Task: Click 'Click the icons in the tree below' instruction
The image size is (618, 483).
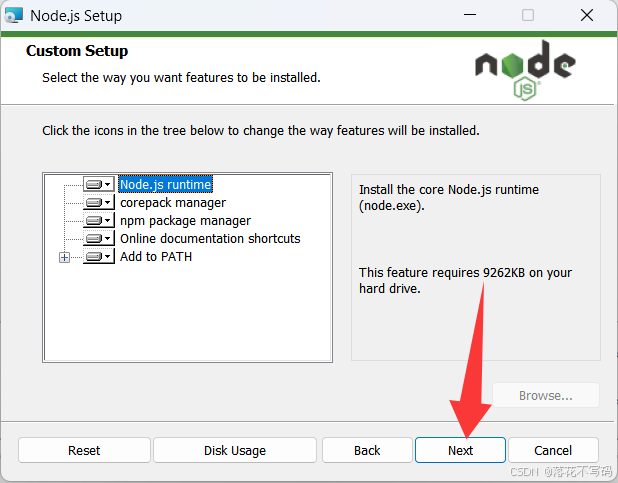Action: point(261,131)
